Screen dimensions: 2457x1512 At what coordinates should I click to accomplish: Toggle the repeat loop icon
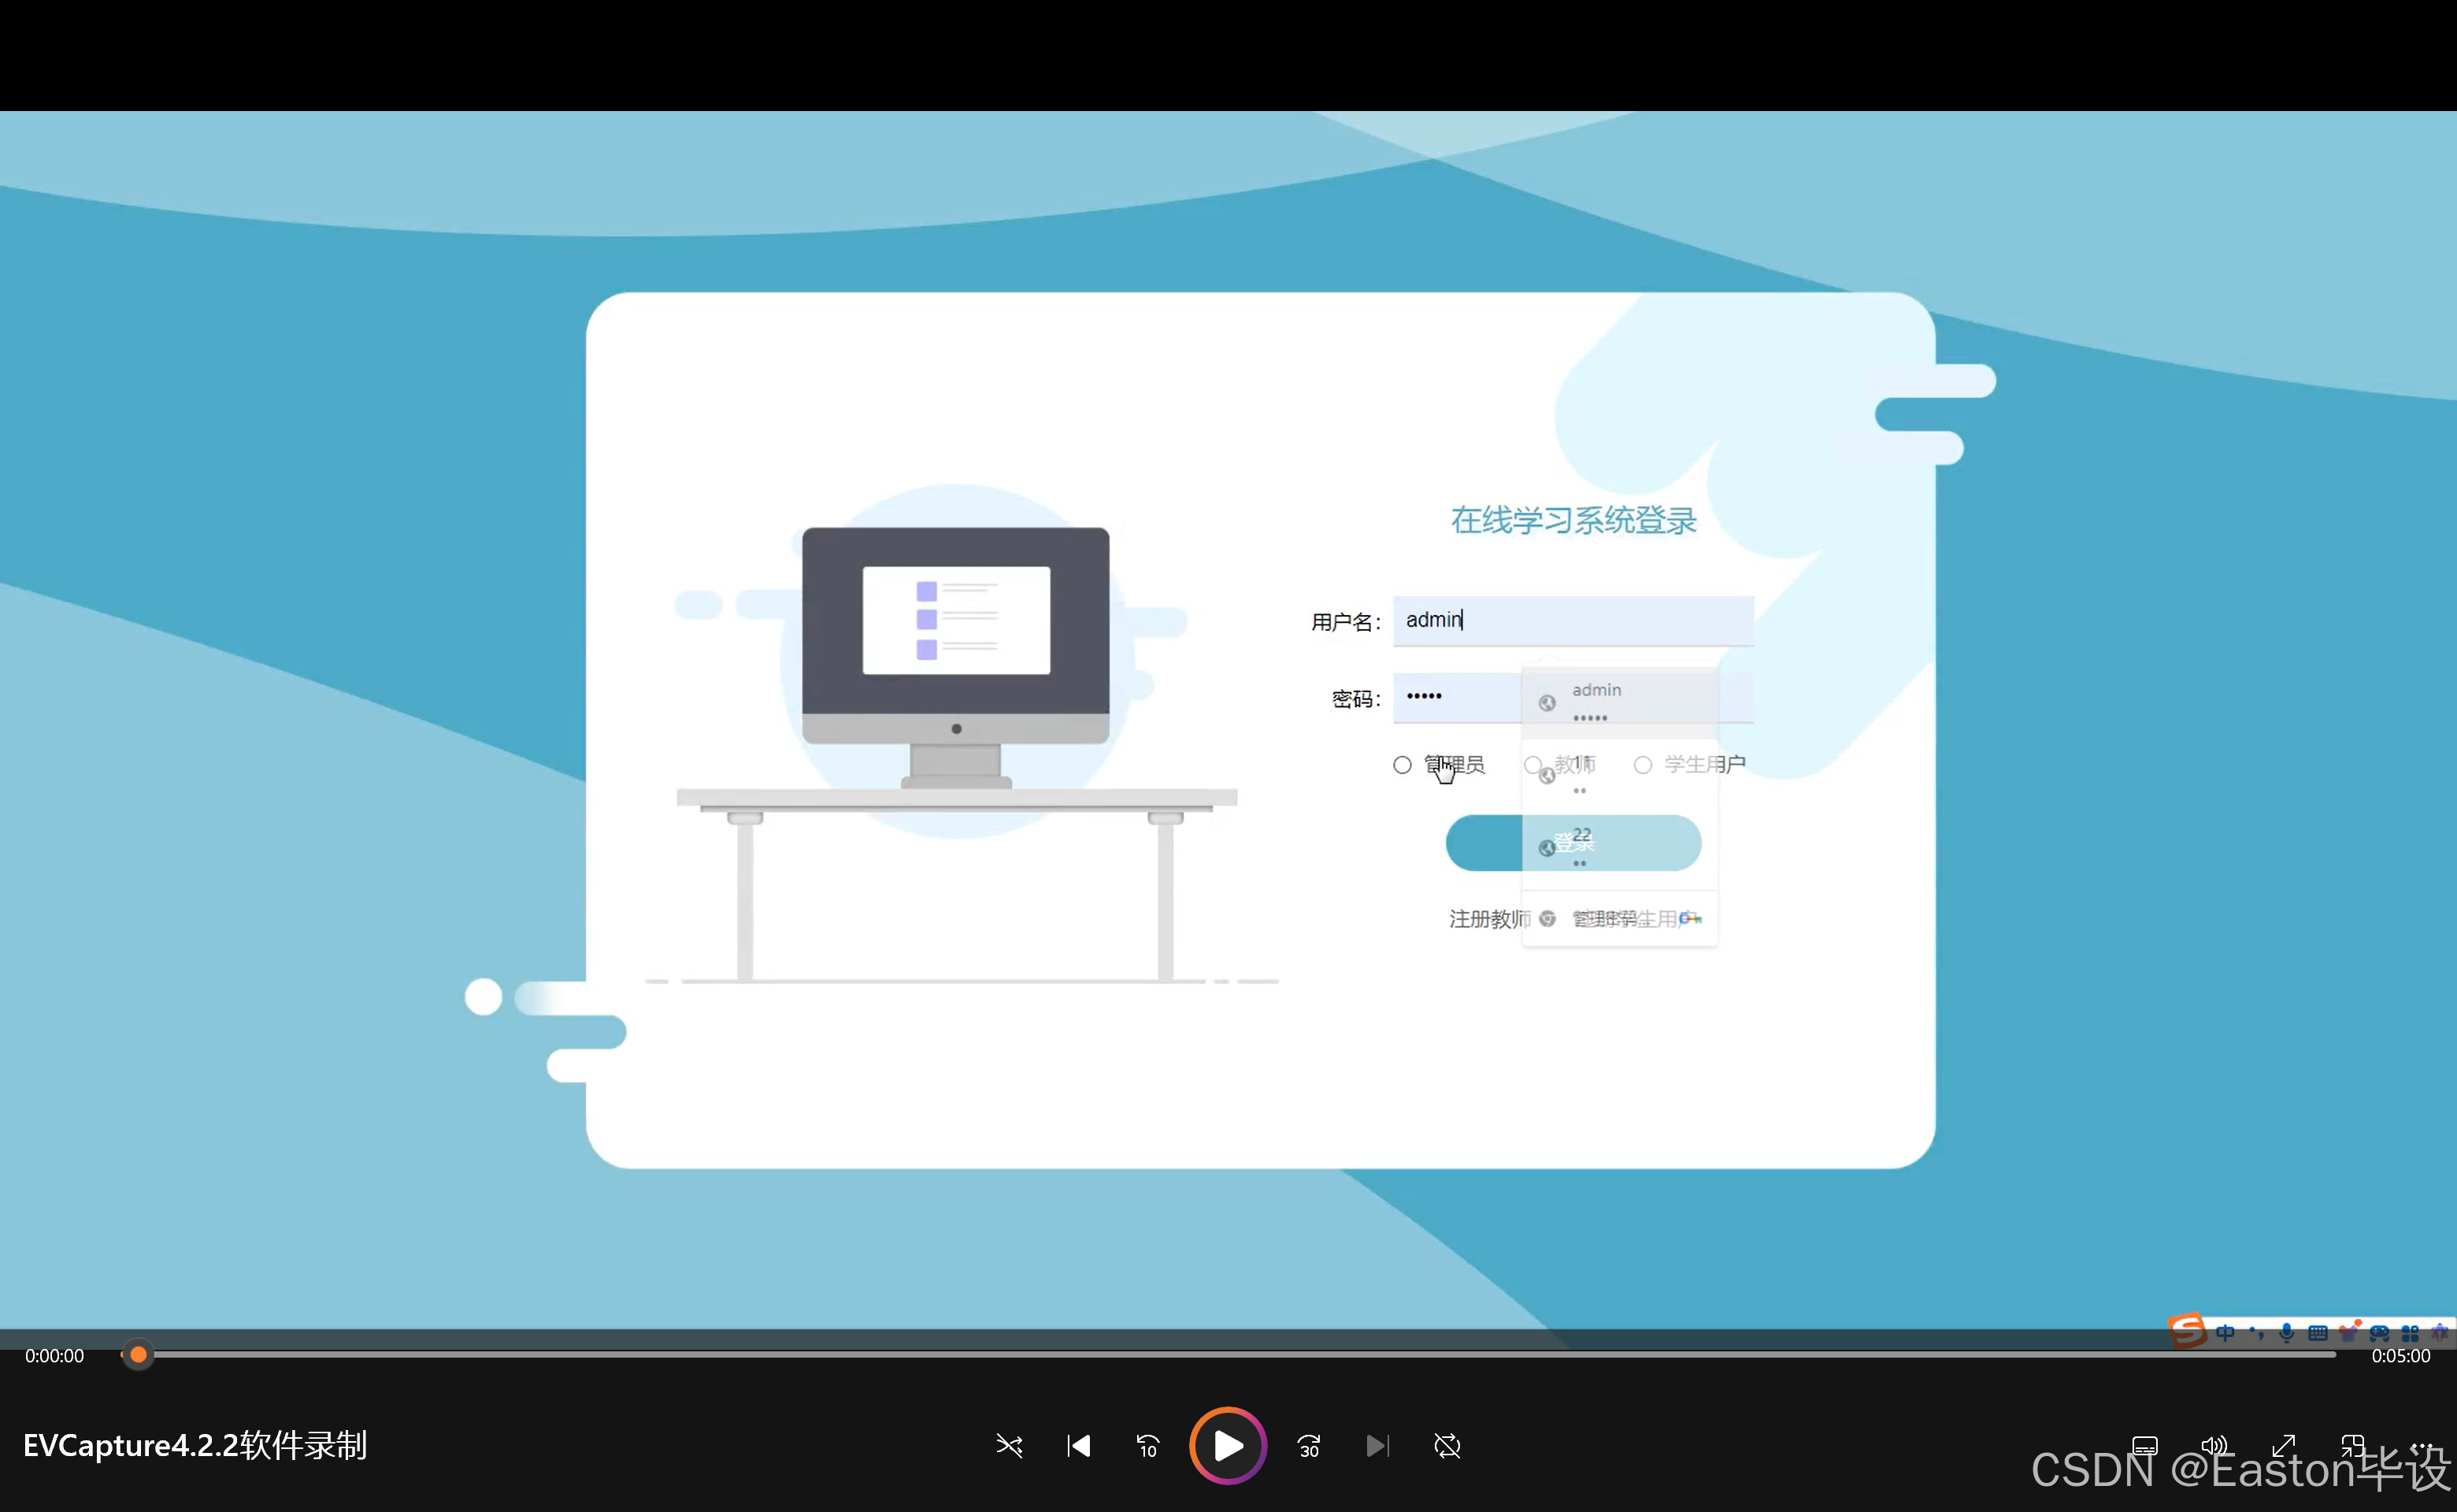point(1447,1446)
